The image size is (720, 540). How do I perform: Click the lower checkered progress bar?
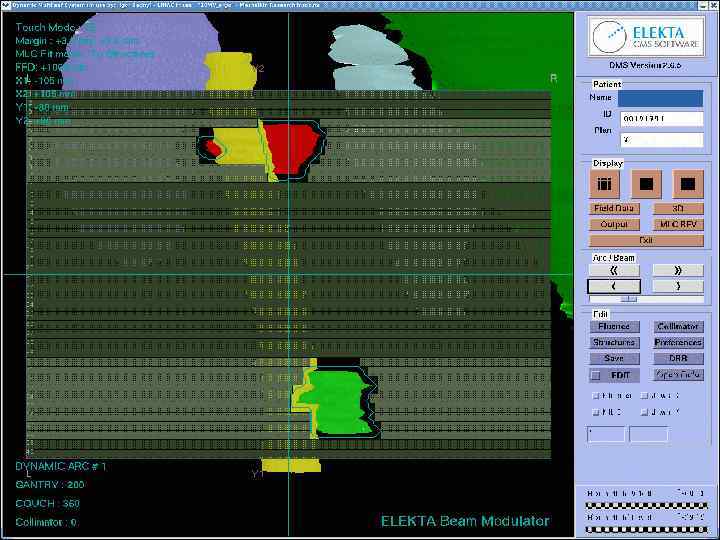point(647,529)
